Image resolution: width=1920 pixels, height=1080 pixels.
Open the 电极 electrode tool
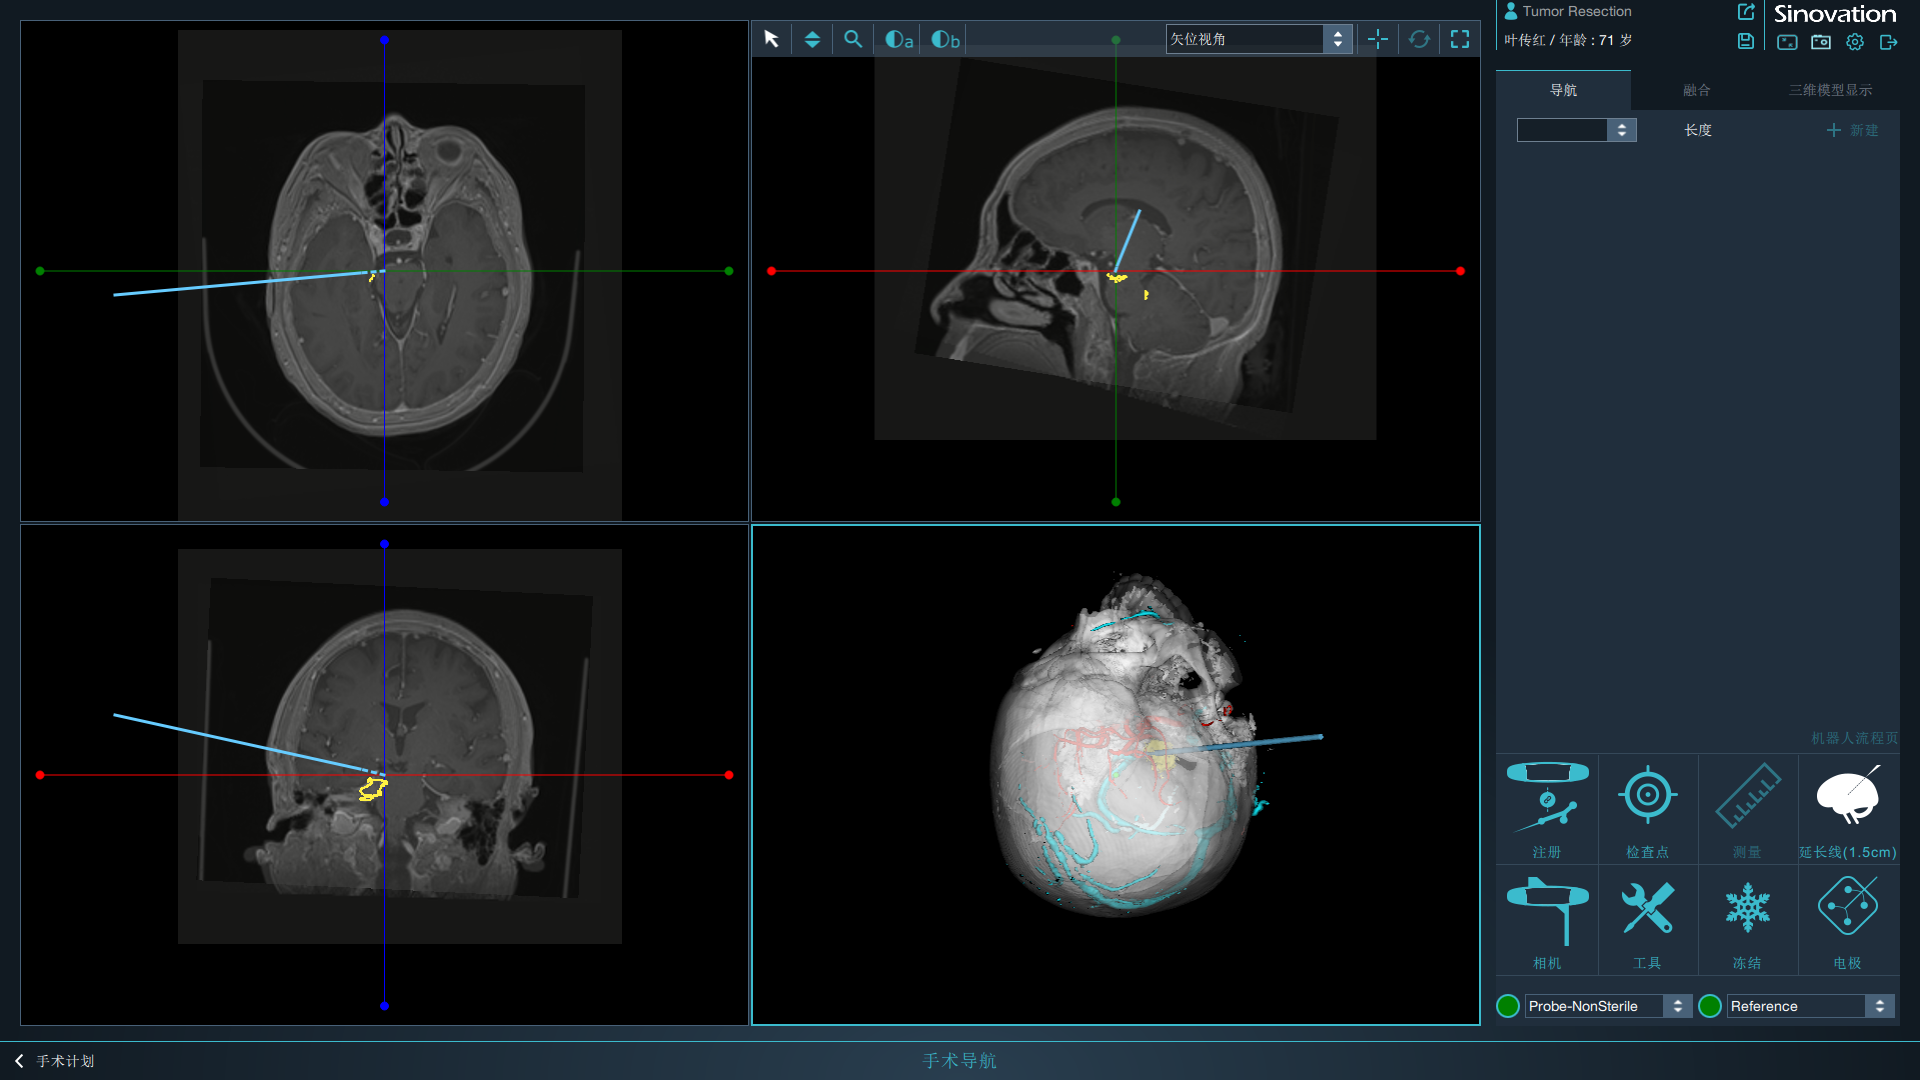click(1848, 920)
